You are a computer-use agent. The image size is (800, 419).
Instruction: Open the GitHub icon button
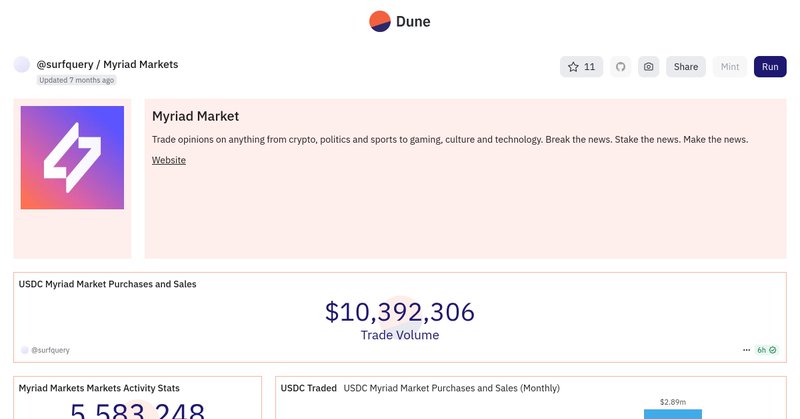[x=620, y=67]
